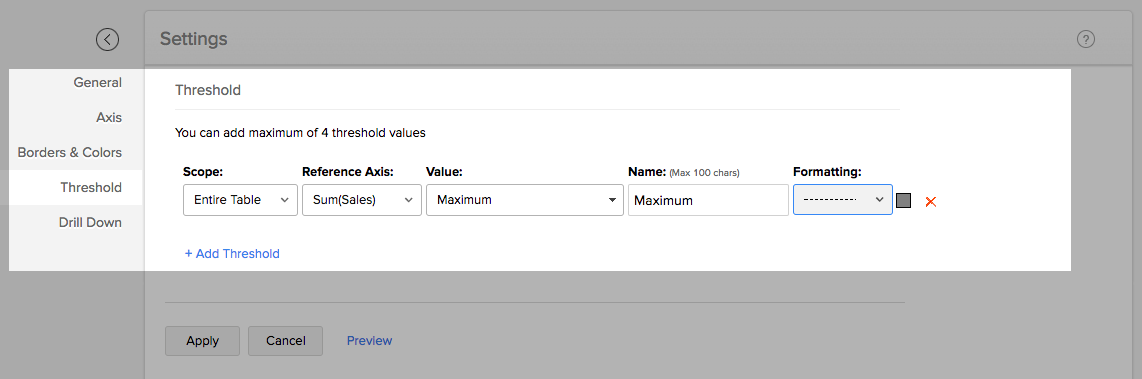This screenshot has height=379, width=1142.
Task: Delete threshold with the red X icon
Action: [x=930, y=201]
